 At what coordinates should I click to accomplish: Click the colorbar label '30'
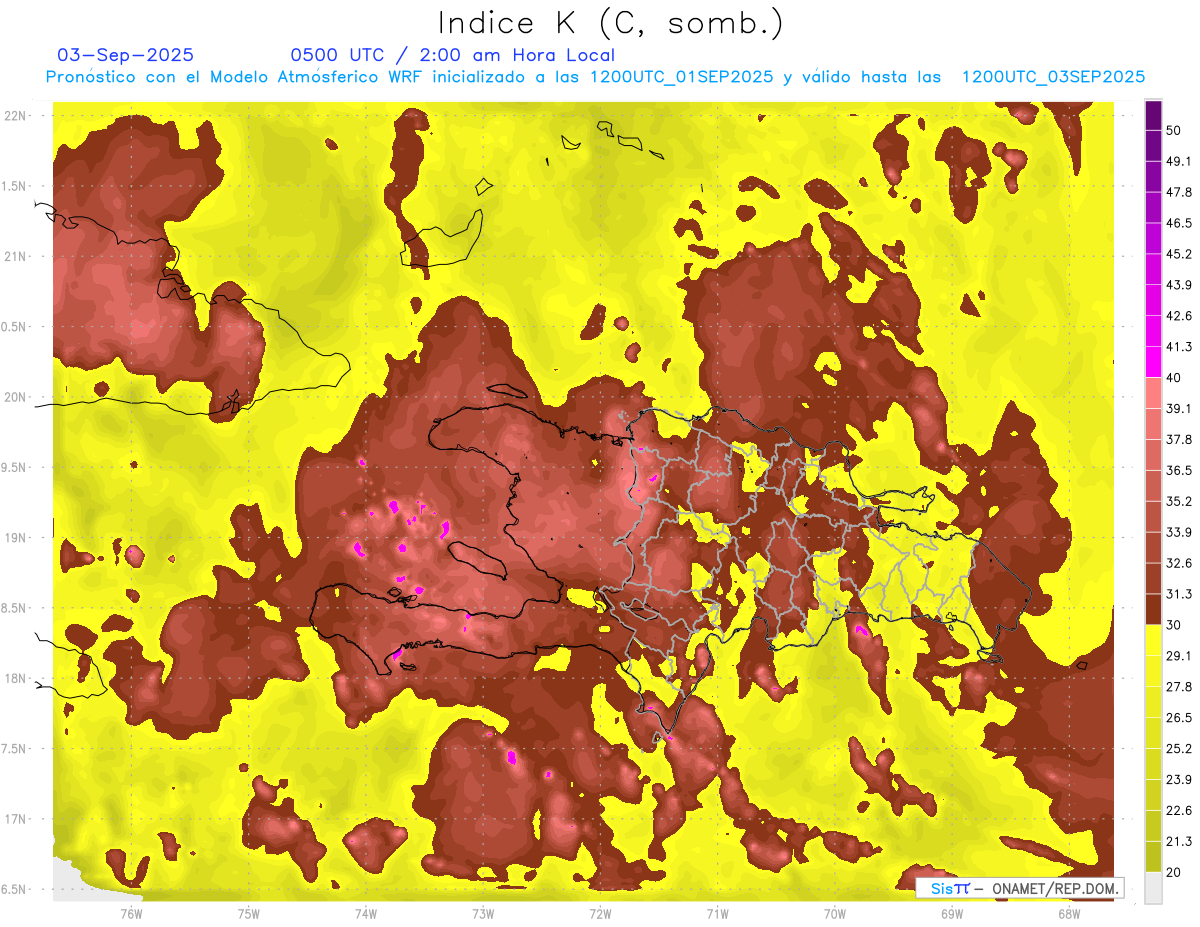(x=1174, y=625)
